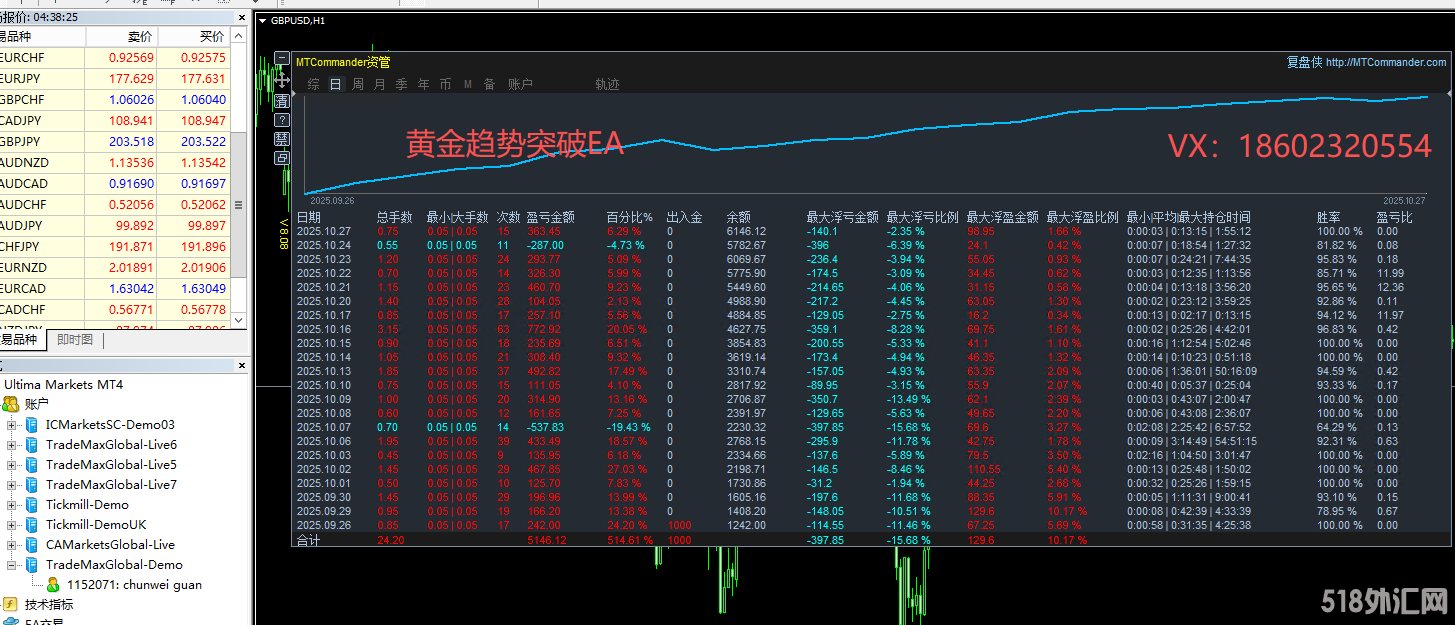Click the 技术指标 indicators icon in Navigator
Image resolution: width=1455 pixels, height=625 pixels.
coord(9,604)
